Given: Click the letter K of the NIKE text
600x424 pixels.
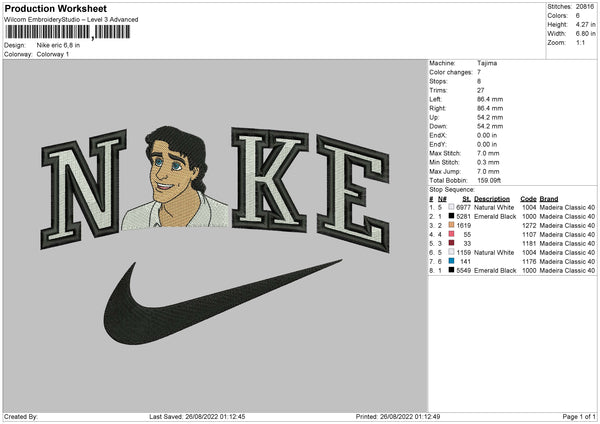Looking at the screenshot, I should click(269, 180).
